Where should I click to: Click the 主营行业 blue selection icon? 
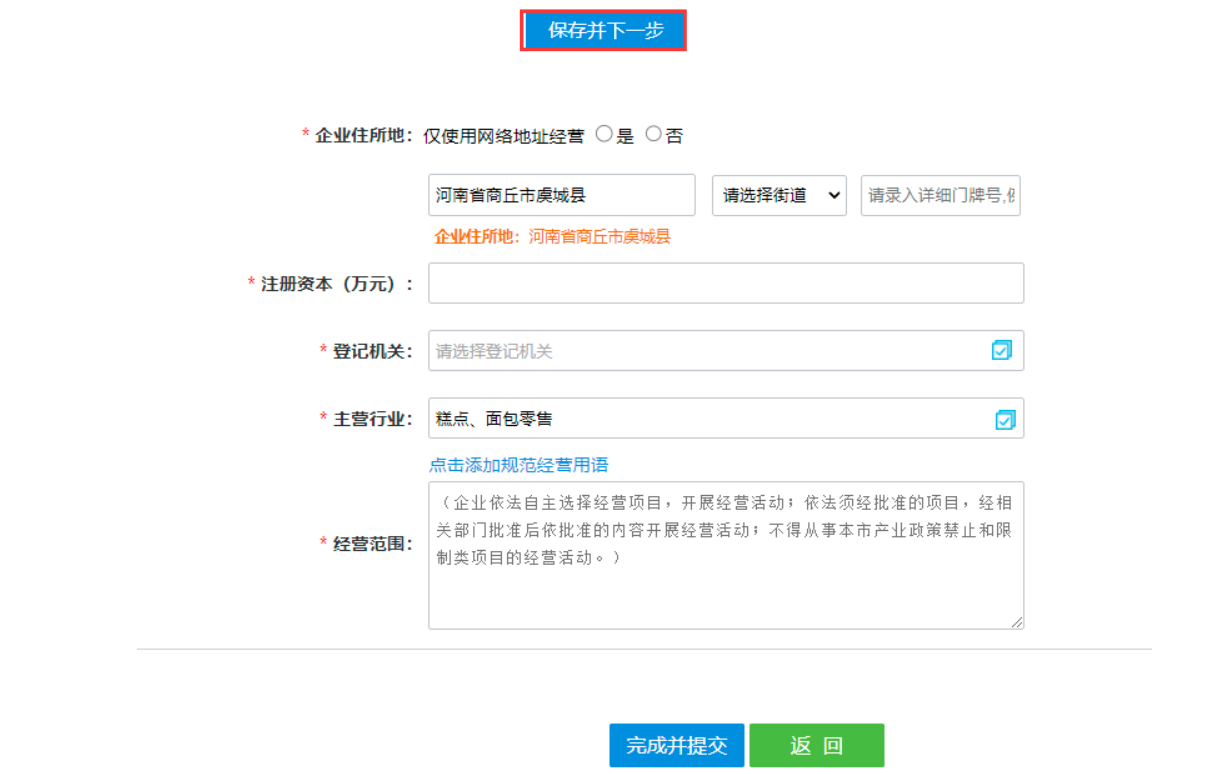tap(1002, 418)
